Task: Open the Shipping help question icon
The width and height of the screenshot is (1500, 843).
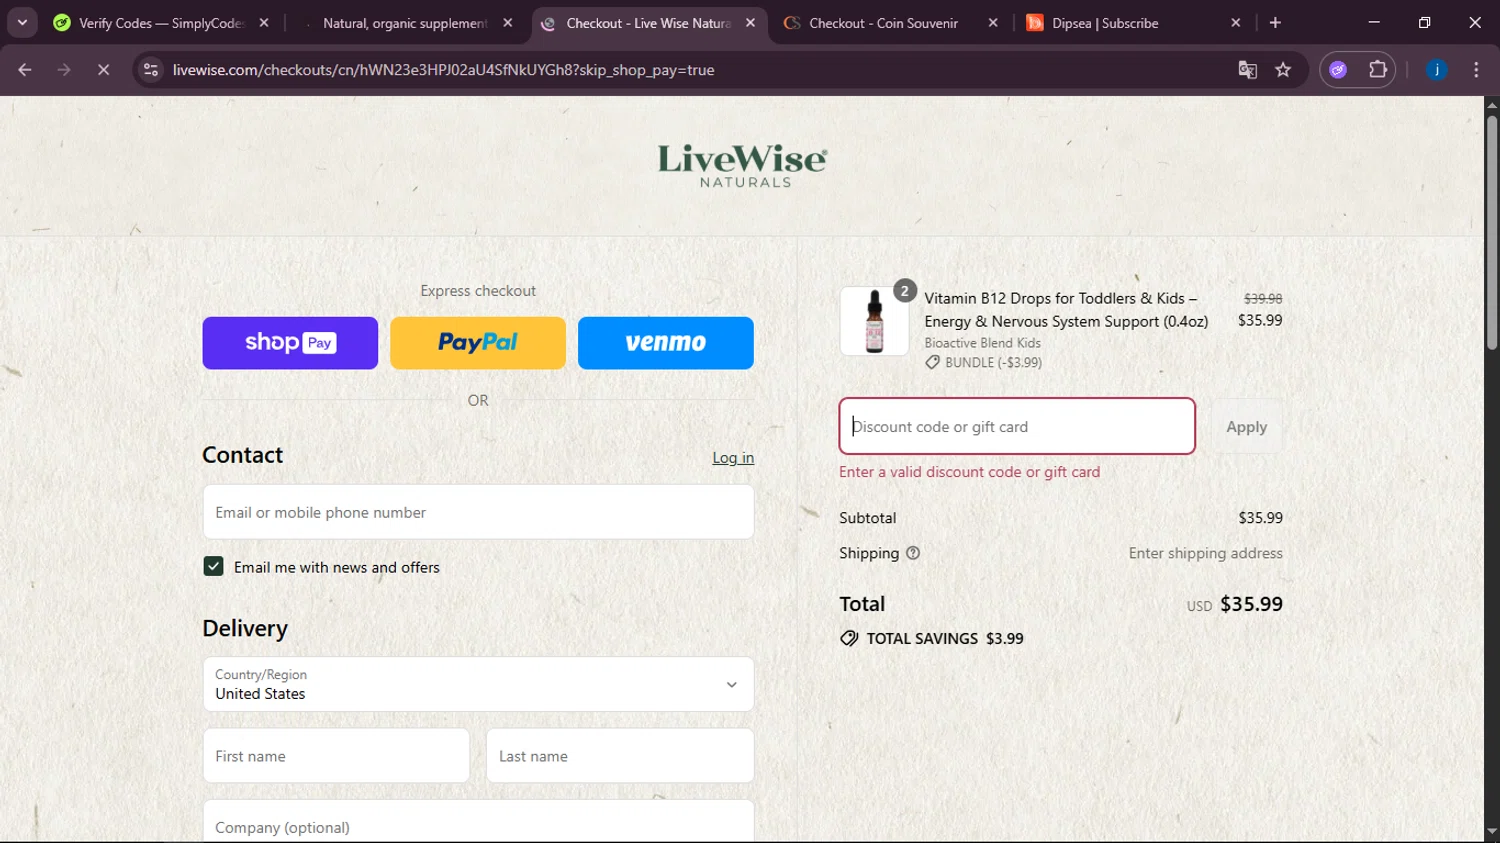Action: point(913,553)
